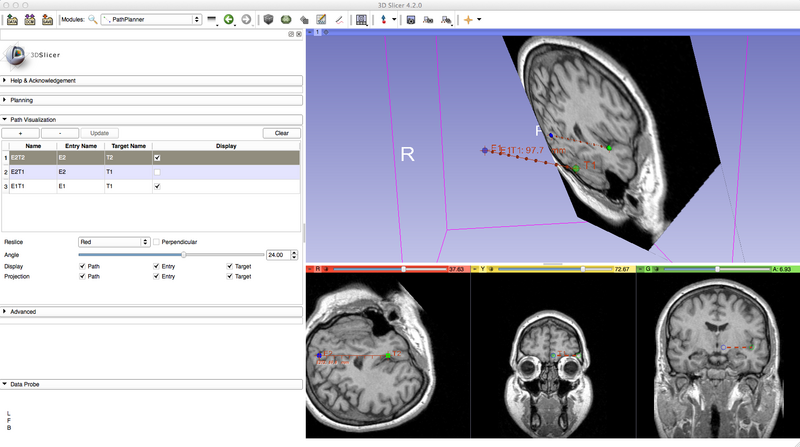Click the Angle value field showing 24.00

276,255
